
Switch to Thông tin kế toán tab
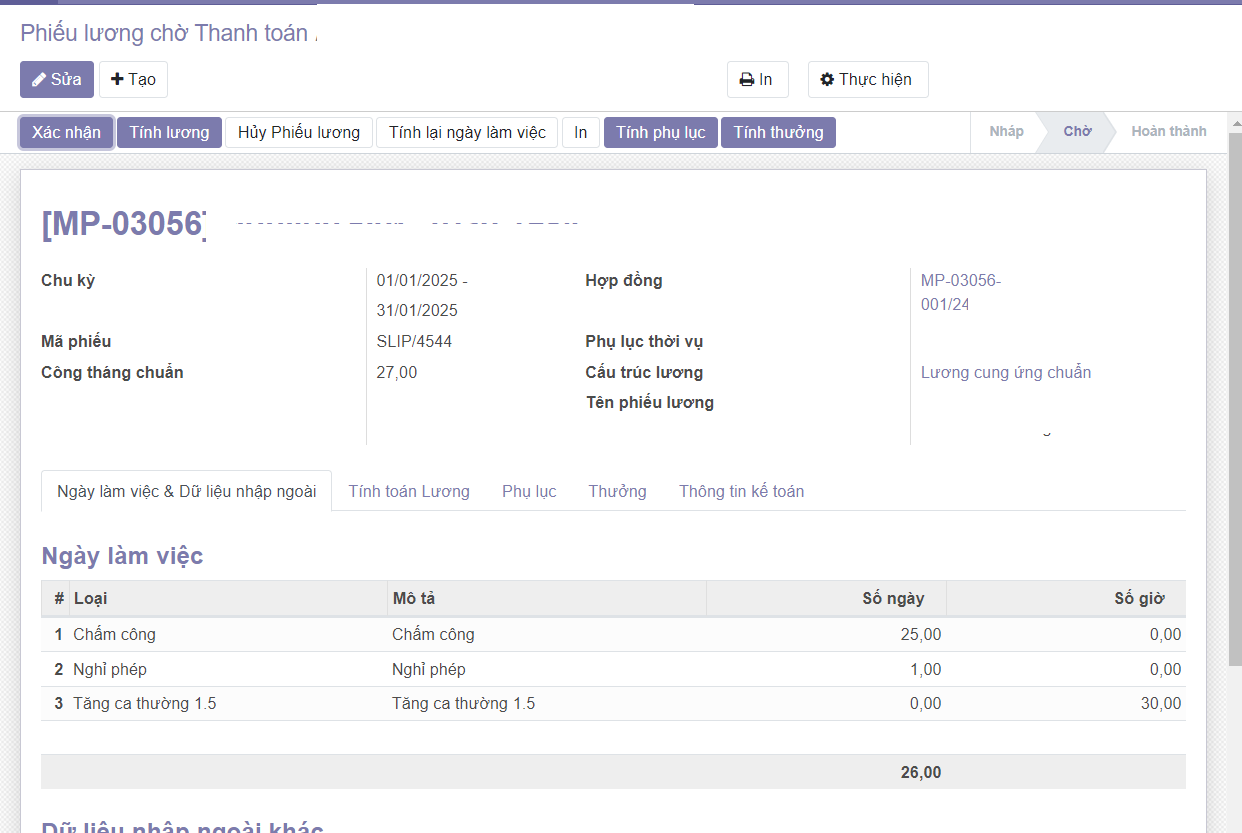(x=741, y=491)
